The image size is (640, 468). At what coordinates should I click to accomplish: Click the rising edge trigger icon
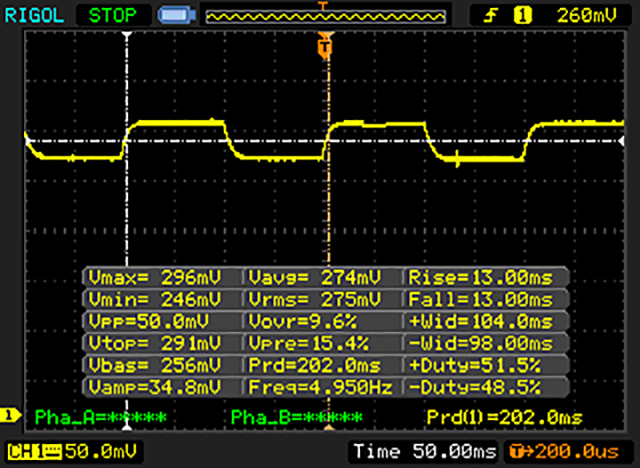click(x=491, y=16)
